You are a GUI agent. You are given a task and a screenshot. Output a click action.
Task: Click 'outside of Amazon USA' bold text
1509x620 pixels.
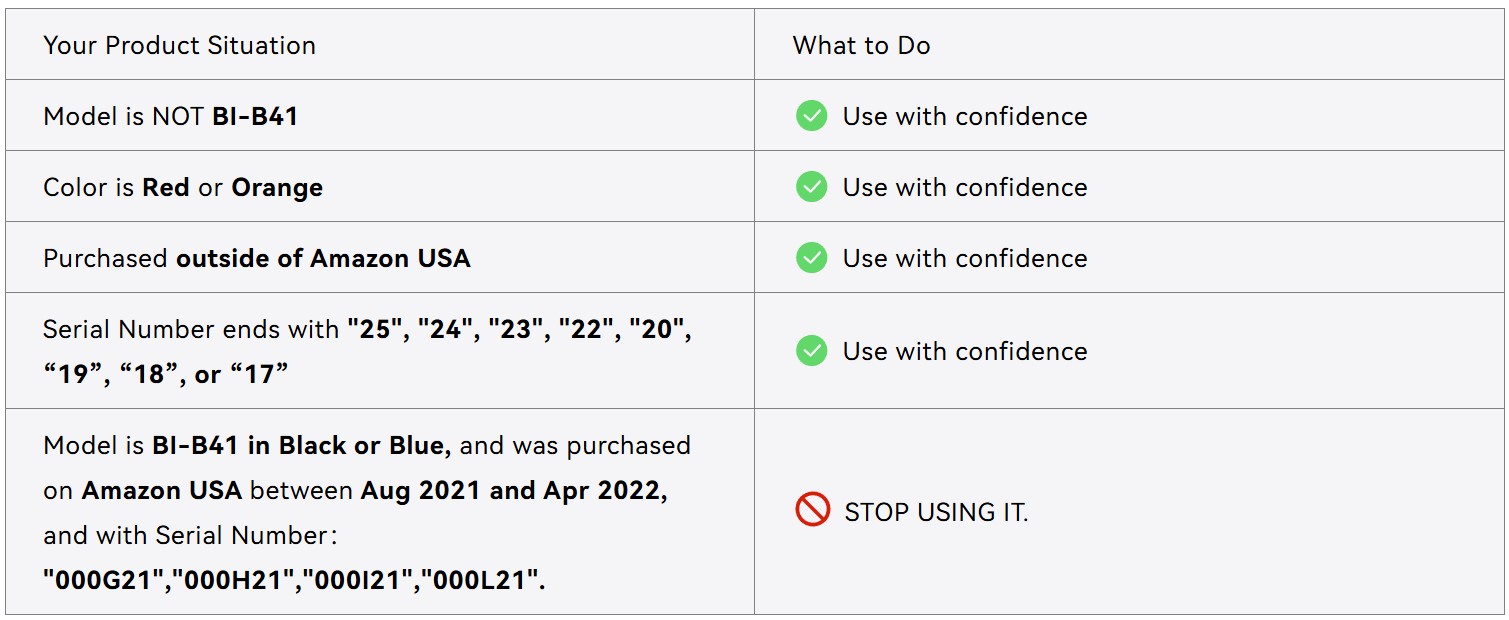[322, 258]
